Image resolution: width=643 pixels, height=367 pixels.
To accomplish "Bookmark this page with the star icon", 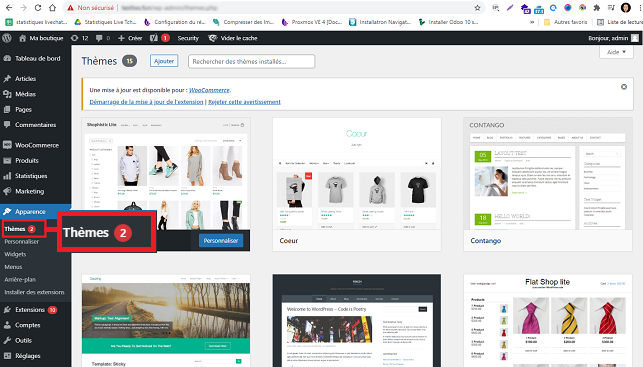I will [477, 8].
